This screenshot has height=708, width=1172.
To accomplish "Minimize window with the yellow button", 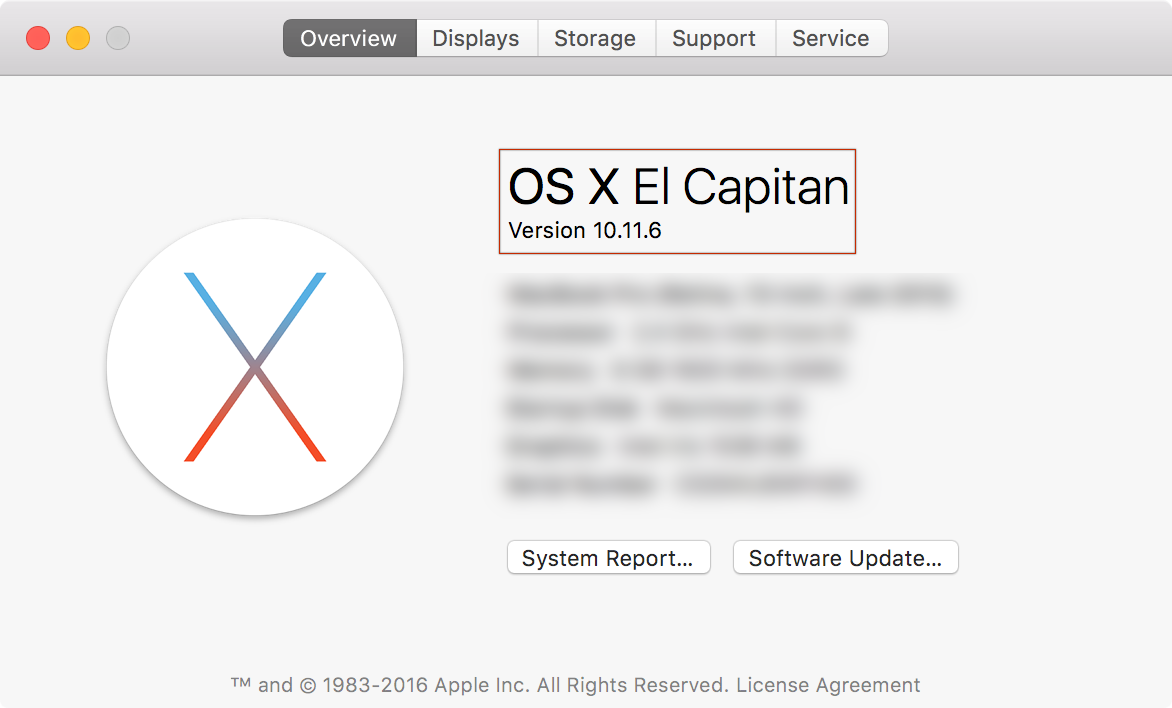I will coord(78,39).
